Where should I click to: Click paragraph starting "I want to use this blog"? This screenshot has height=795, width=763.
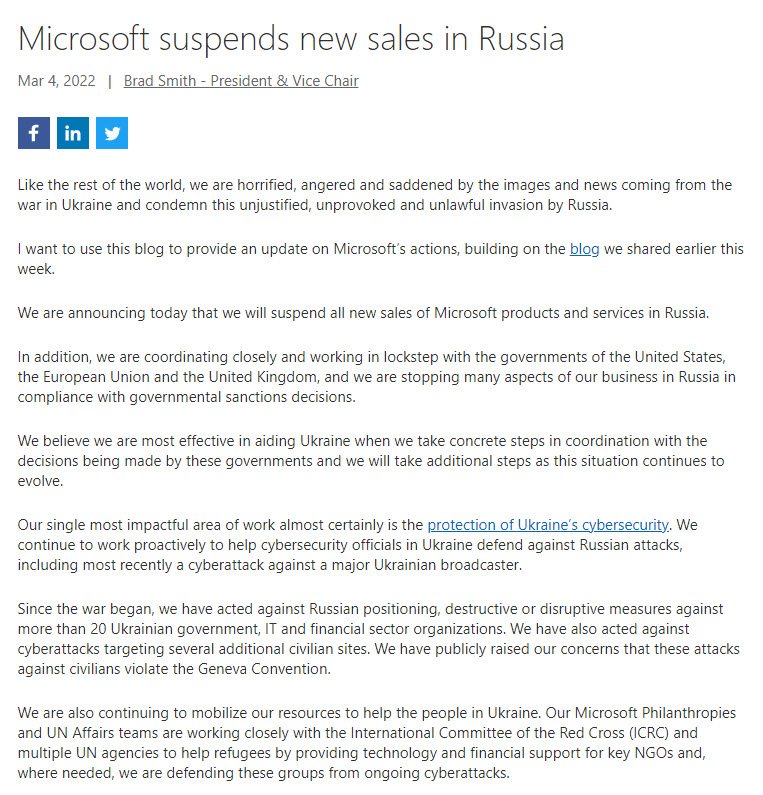click(x=380, y=259)
